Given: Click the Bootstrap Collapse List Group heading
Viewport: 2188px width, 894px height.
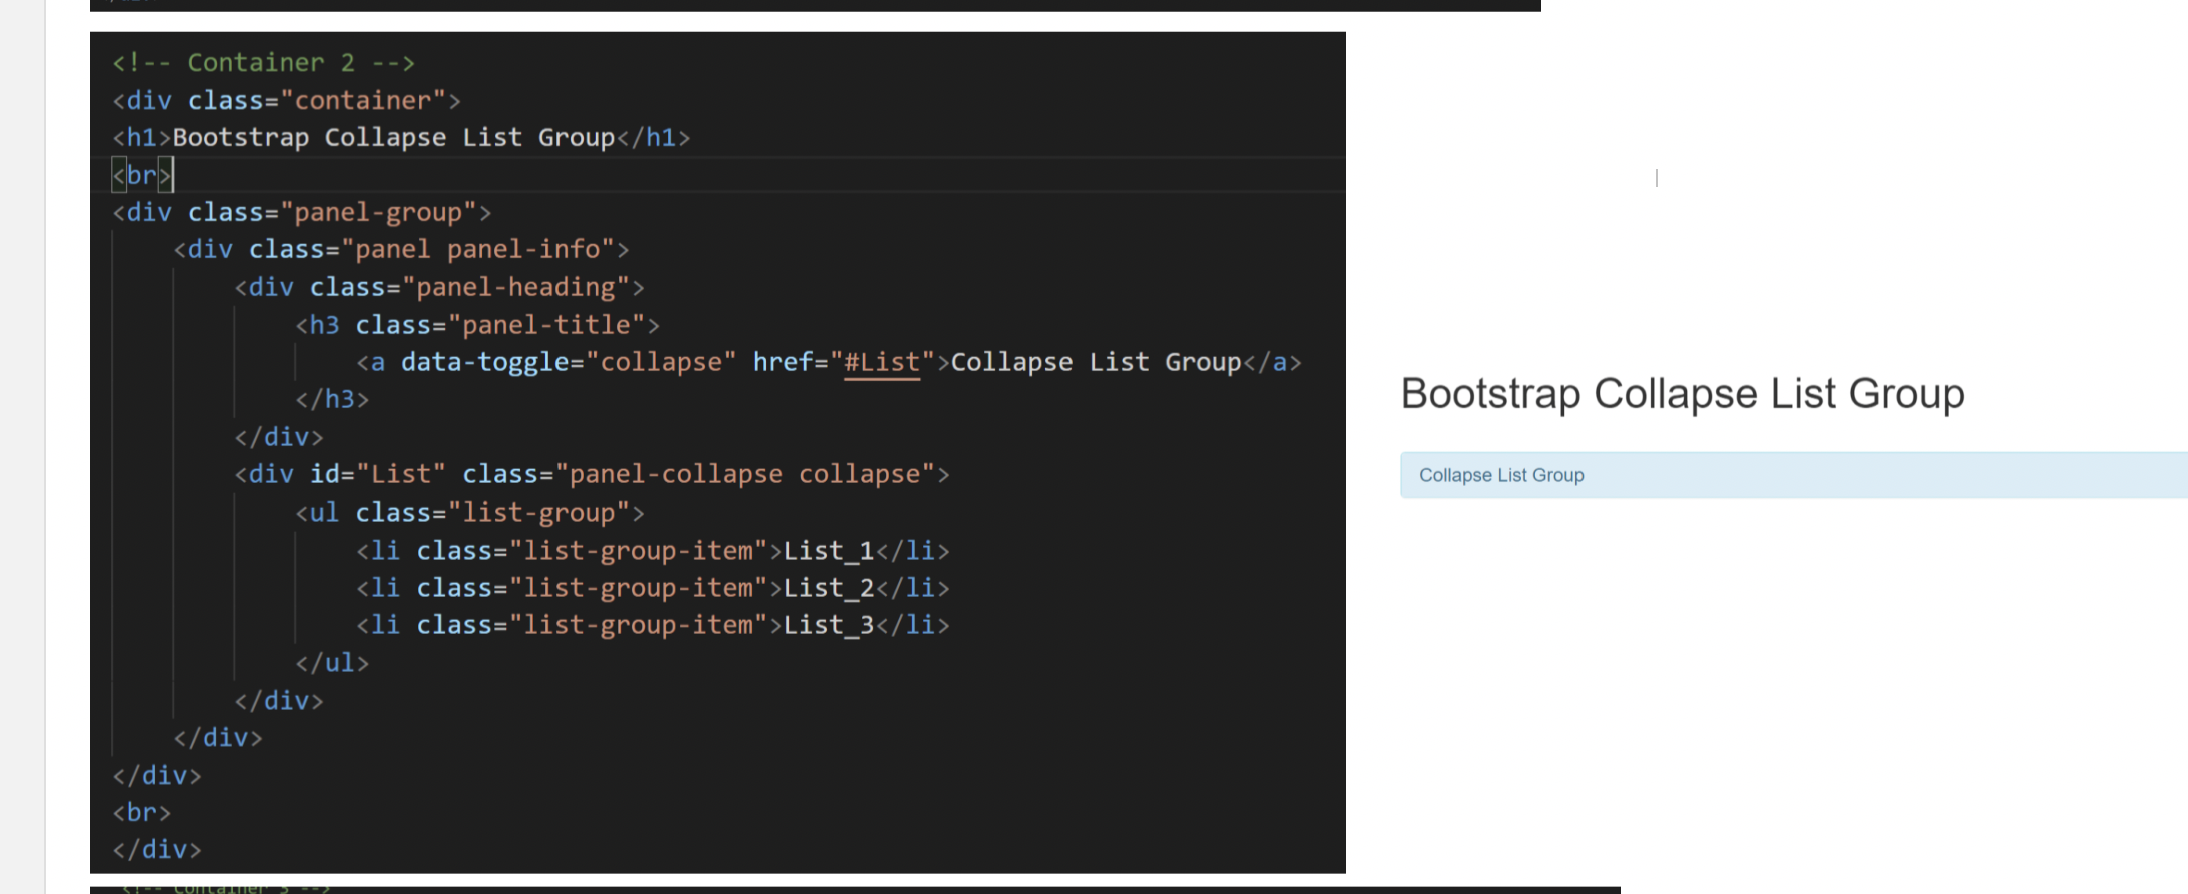Looking at the screenshot, I should 1682,393.
